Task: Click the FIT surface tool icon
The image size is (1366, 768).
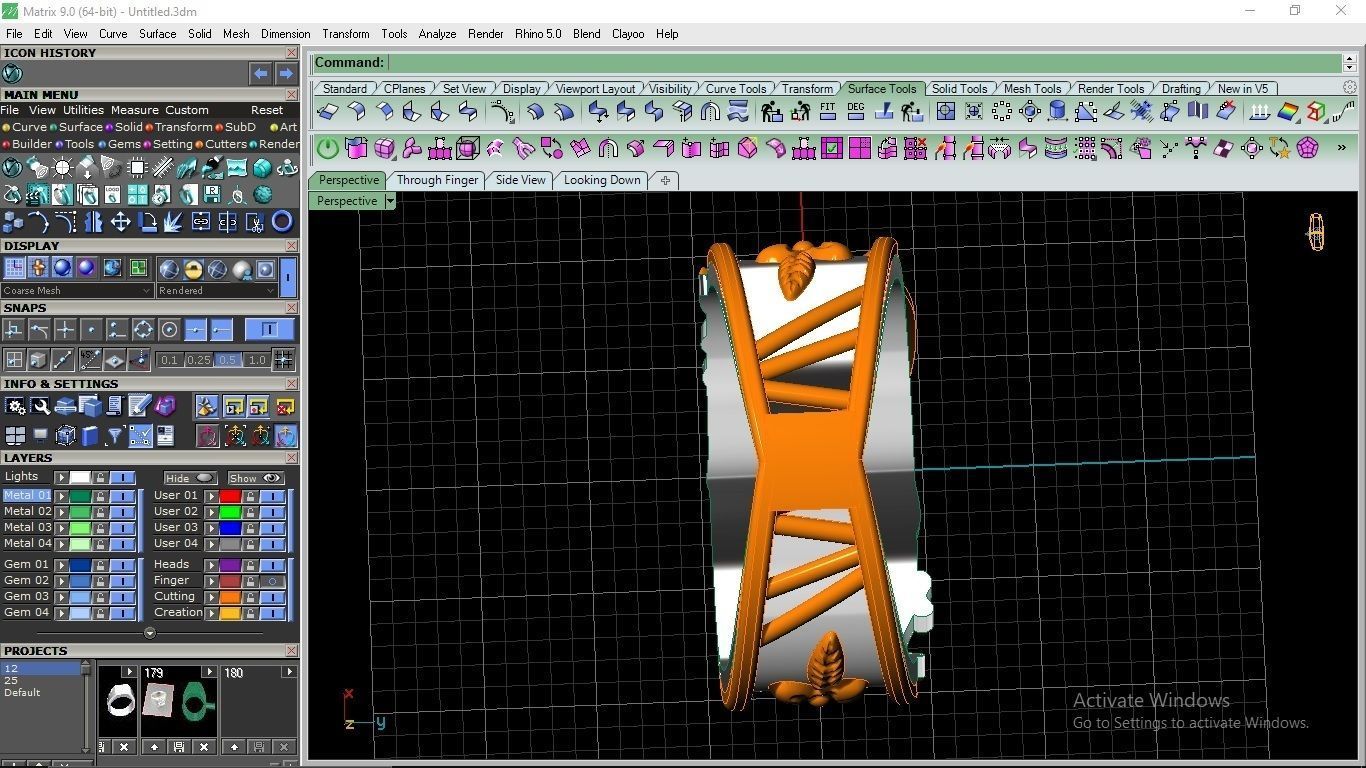Action: click(x=827, y=111)
